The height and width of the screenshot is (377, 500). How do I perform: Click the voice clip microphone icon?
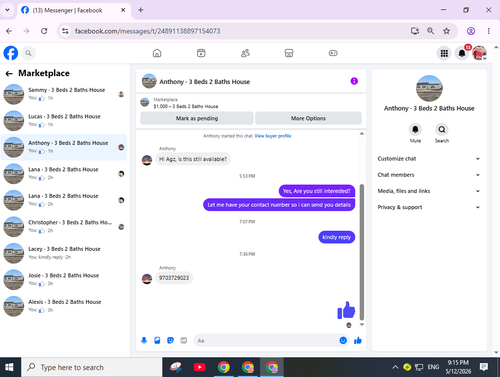(144, 340)
